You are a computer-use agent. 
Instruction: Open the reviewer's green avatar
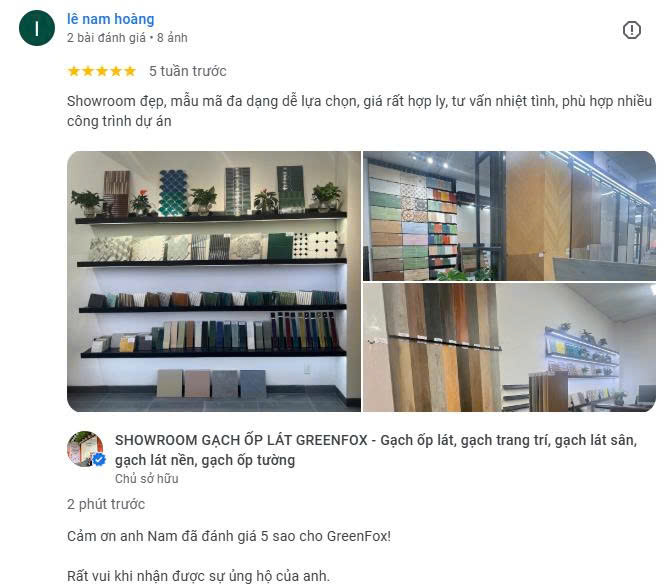[x=37, y=28]
